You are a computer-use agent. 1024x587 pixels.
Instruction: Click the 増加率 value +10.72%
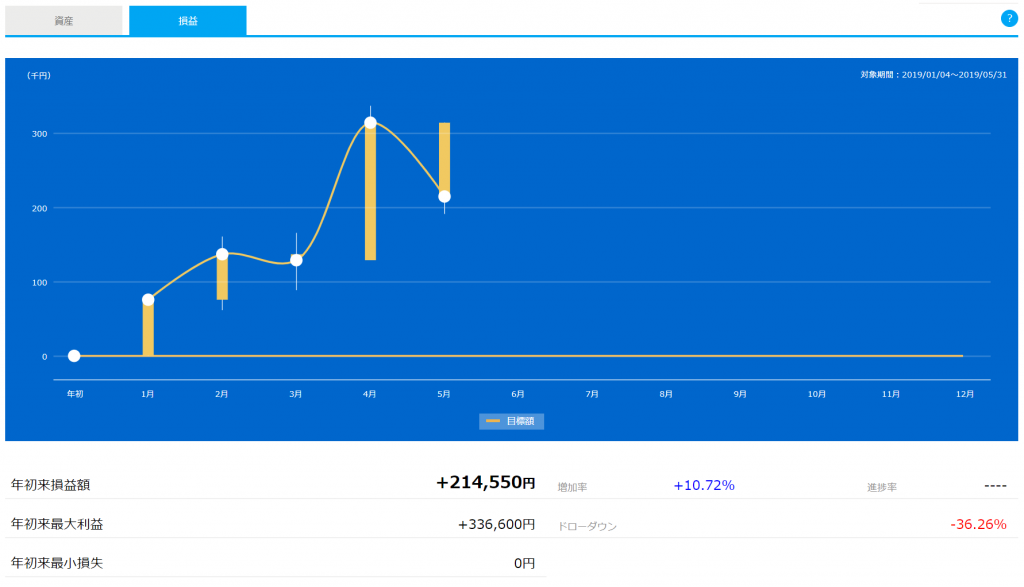(x=704, y=485)
